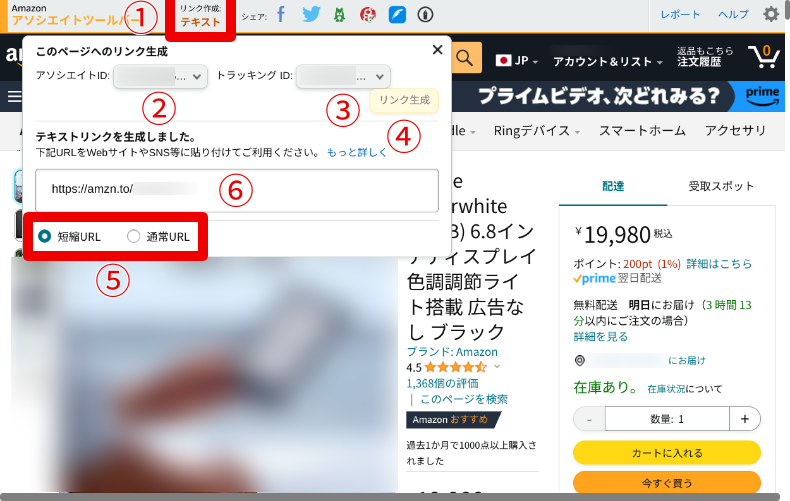The height and width of the screenshot is (501, 790).
Task: Click 詳細はこちら points link
Action: [719, 264]
